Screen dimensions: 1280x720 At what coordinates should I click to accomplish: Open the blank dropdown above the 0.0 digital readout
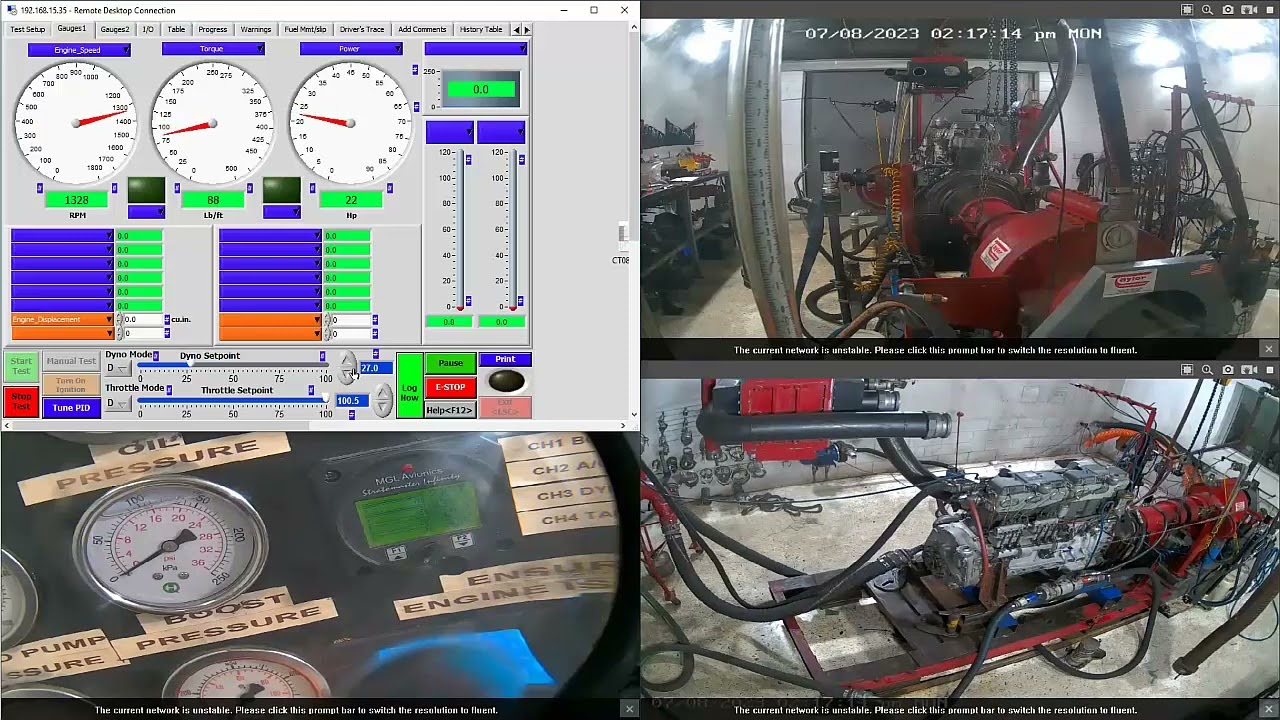pyautogui.click(x=475, y=48)
